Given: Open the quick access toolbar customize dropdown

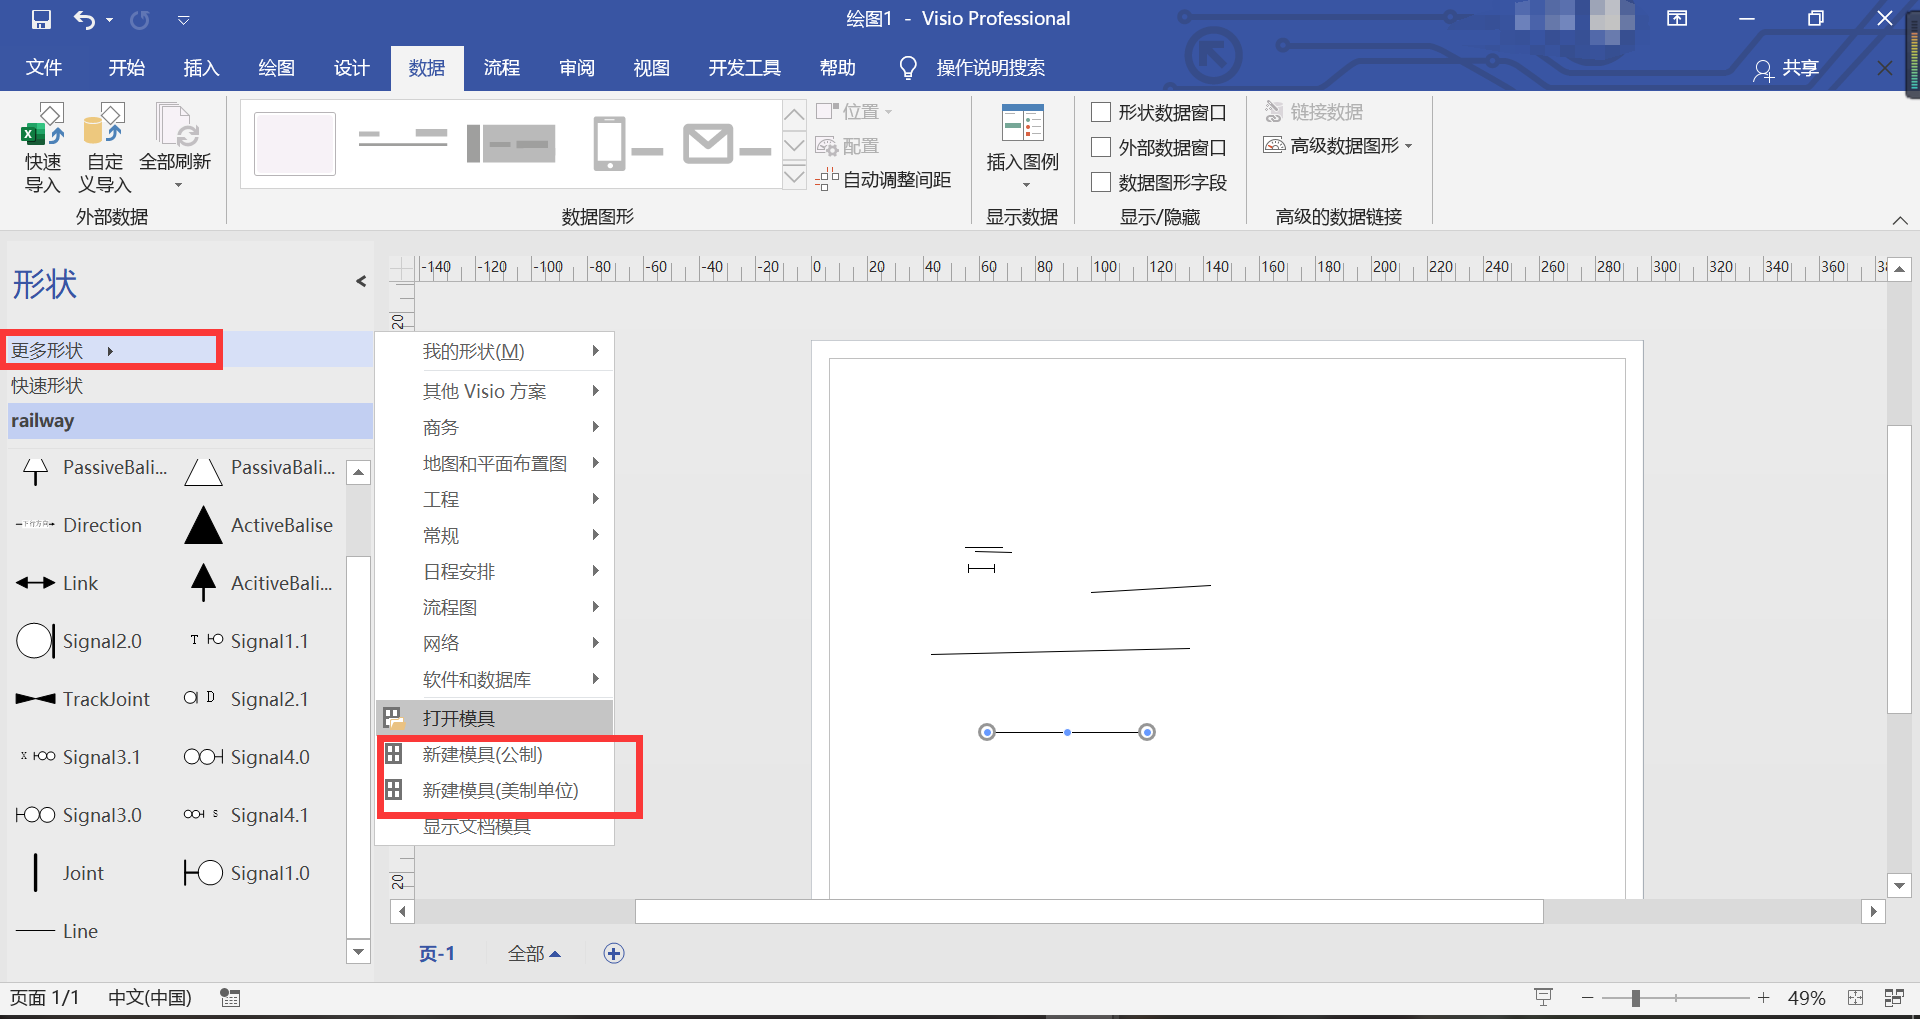Looking at the screenshot, I should click(x=183, y=19).
